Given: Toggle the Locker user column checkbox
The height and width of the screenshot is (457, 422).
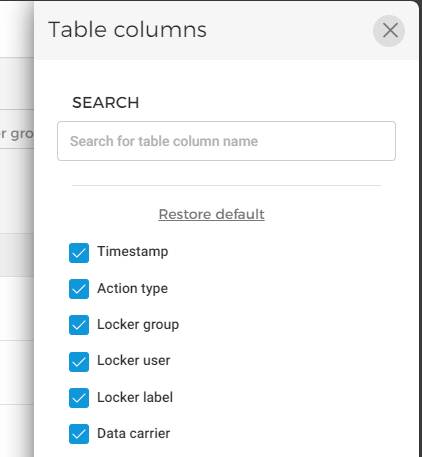Looking at the screenshot, I should (x=79, y=362).
